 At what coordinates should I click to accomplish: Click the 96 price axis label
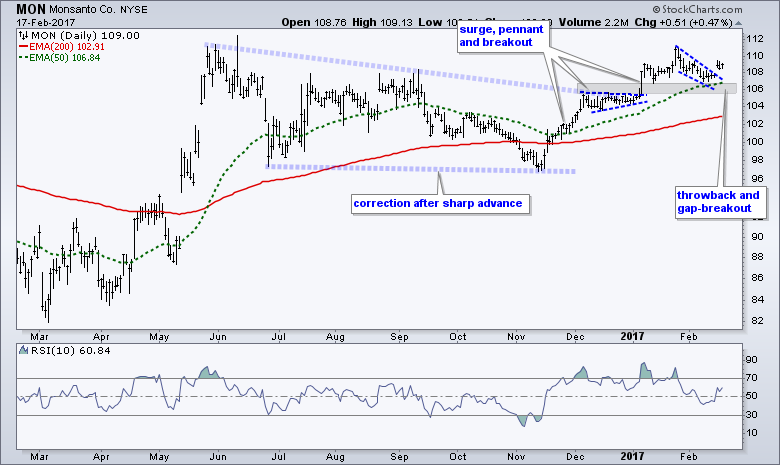(x=757, y=179)
